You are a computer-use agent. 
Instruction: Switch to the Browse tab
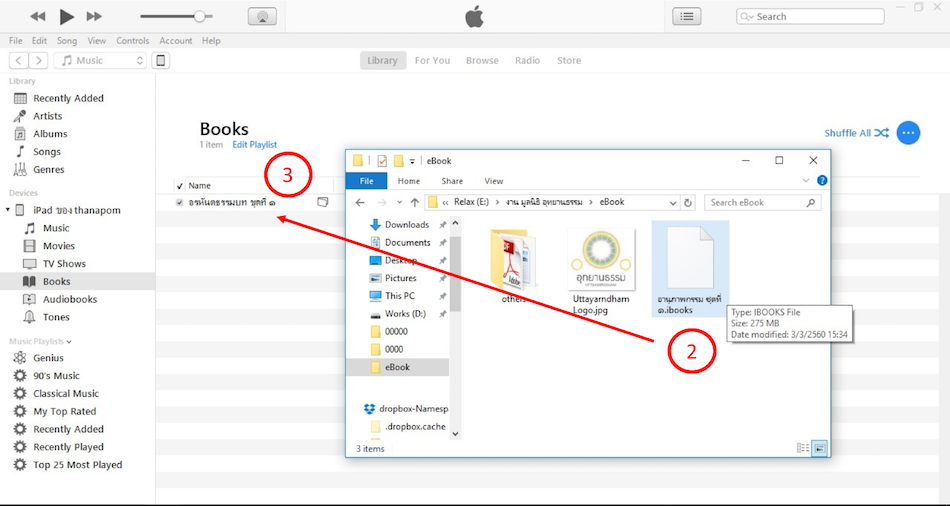[x=482, y=61]
